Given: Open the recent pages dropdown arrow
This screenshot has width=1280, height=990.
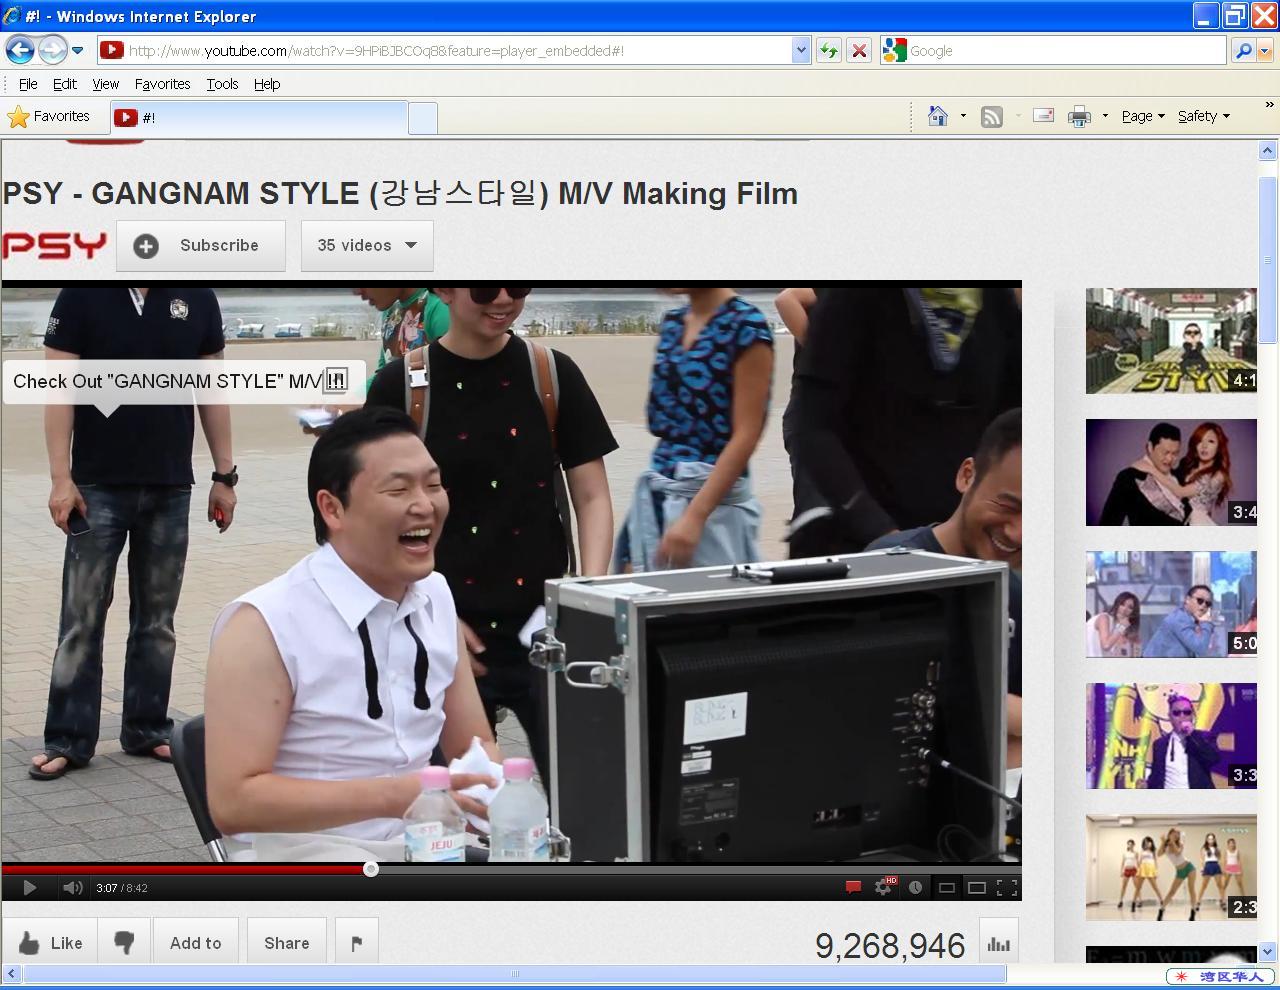Looking at the screenshot, I should [x=78, y=50].
